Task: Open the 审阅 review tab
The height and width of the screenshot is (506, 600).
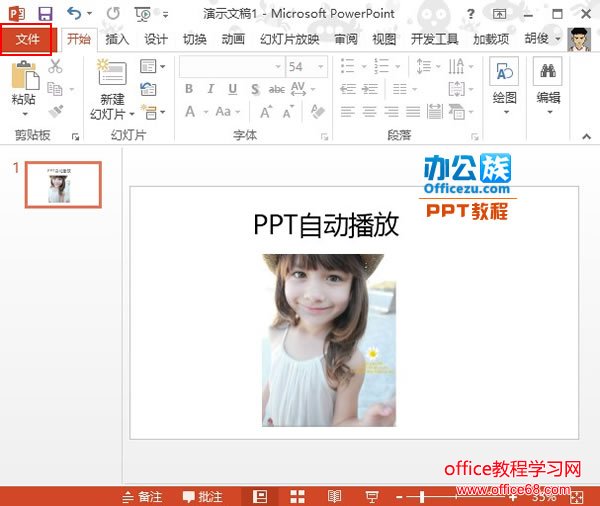Action: [346, 39]
